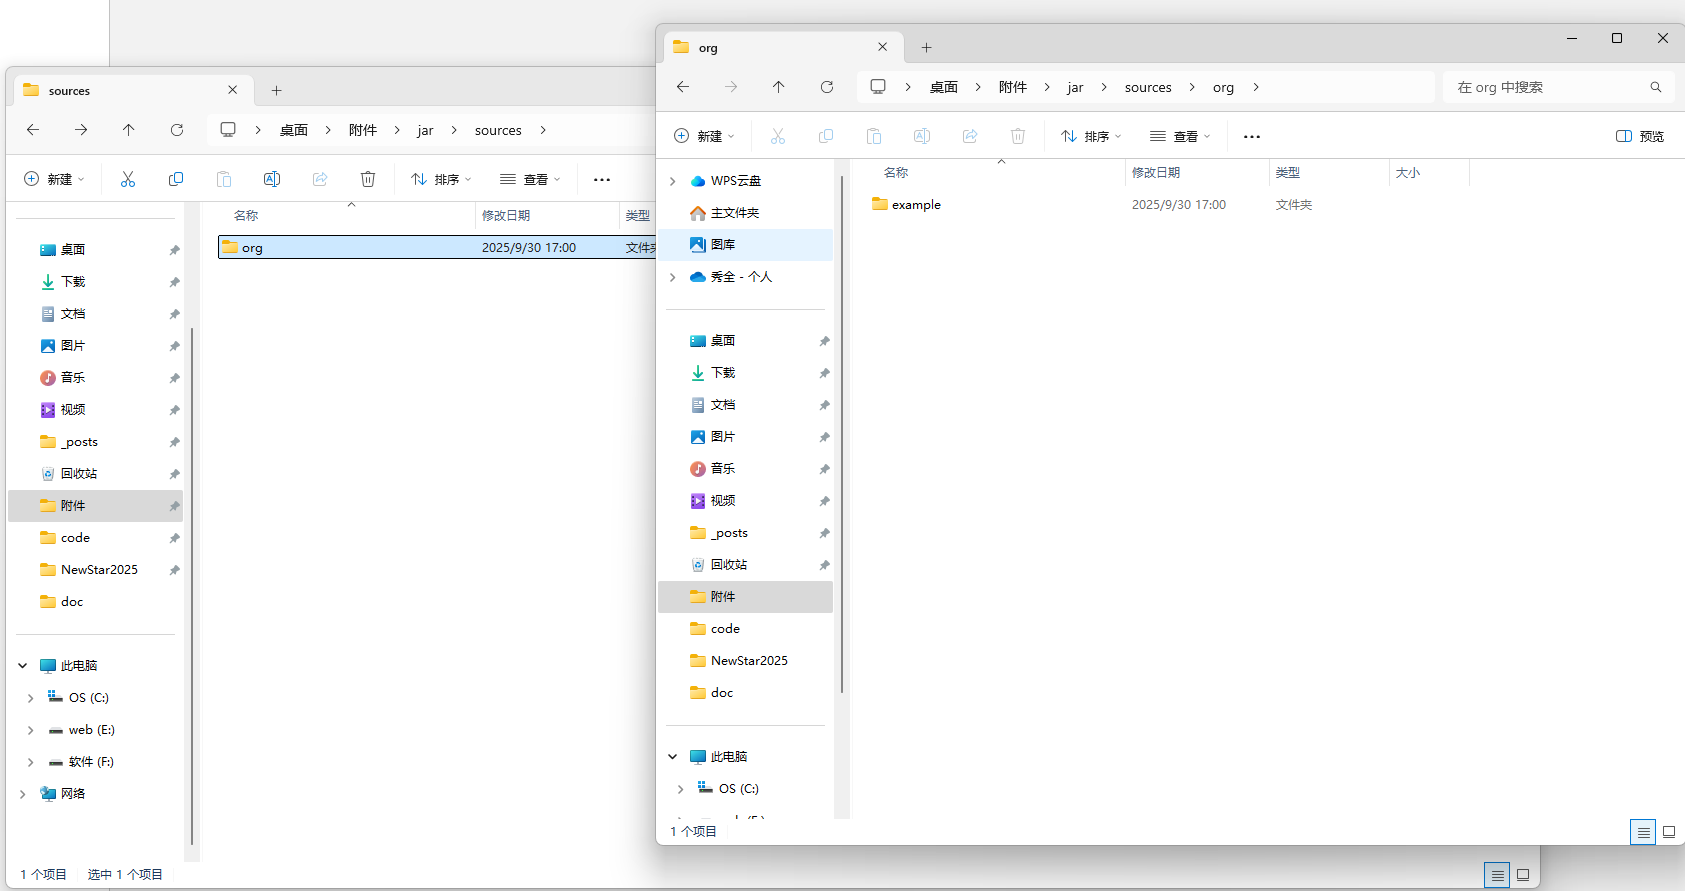This screenshot has width=1685, height=891.
Task: Click the search box in org window
Action: pyautogui.click(x=1550, y=87)
